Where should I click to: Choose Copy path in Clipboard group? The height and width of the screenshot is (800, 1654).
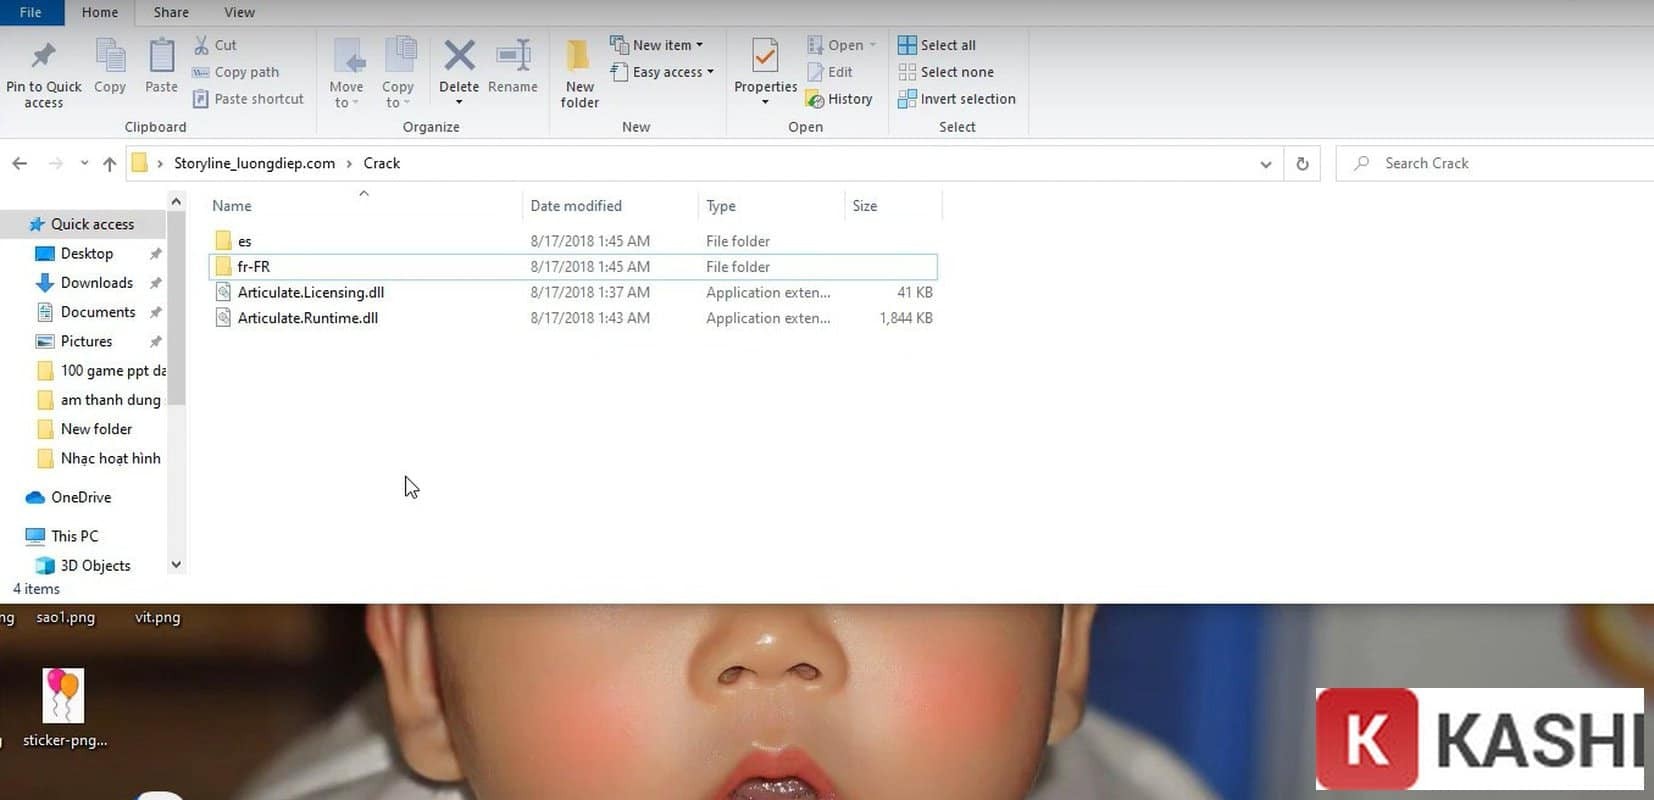pyautogui.click(x=235, y=72)
